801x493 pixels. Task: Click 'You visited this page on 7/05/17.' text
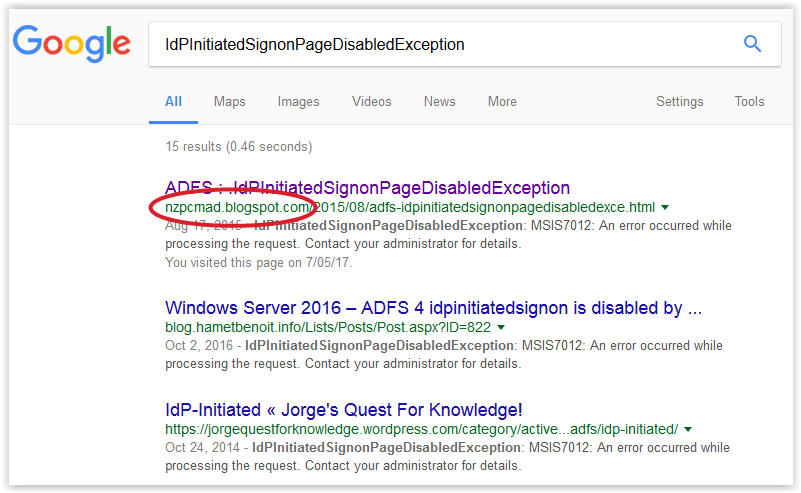tap(258, 263)
